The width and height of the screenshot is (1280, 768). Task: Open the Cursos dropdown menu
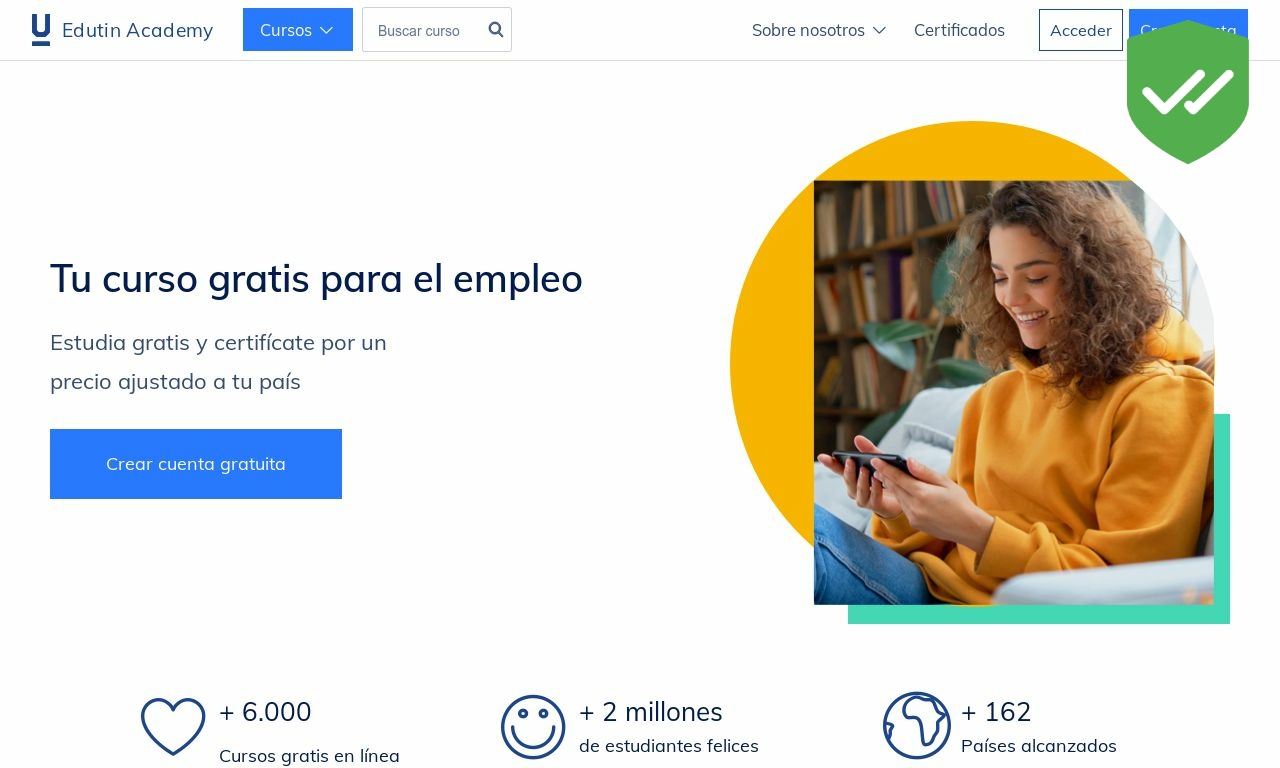298,30
